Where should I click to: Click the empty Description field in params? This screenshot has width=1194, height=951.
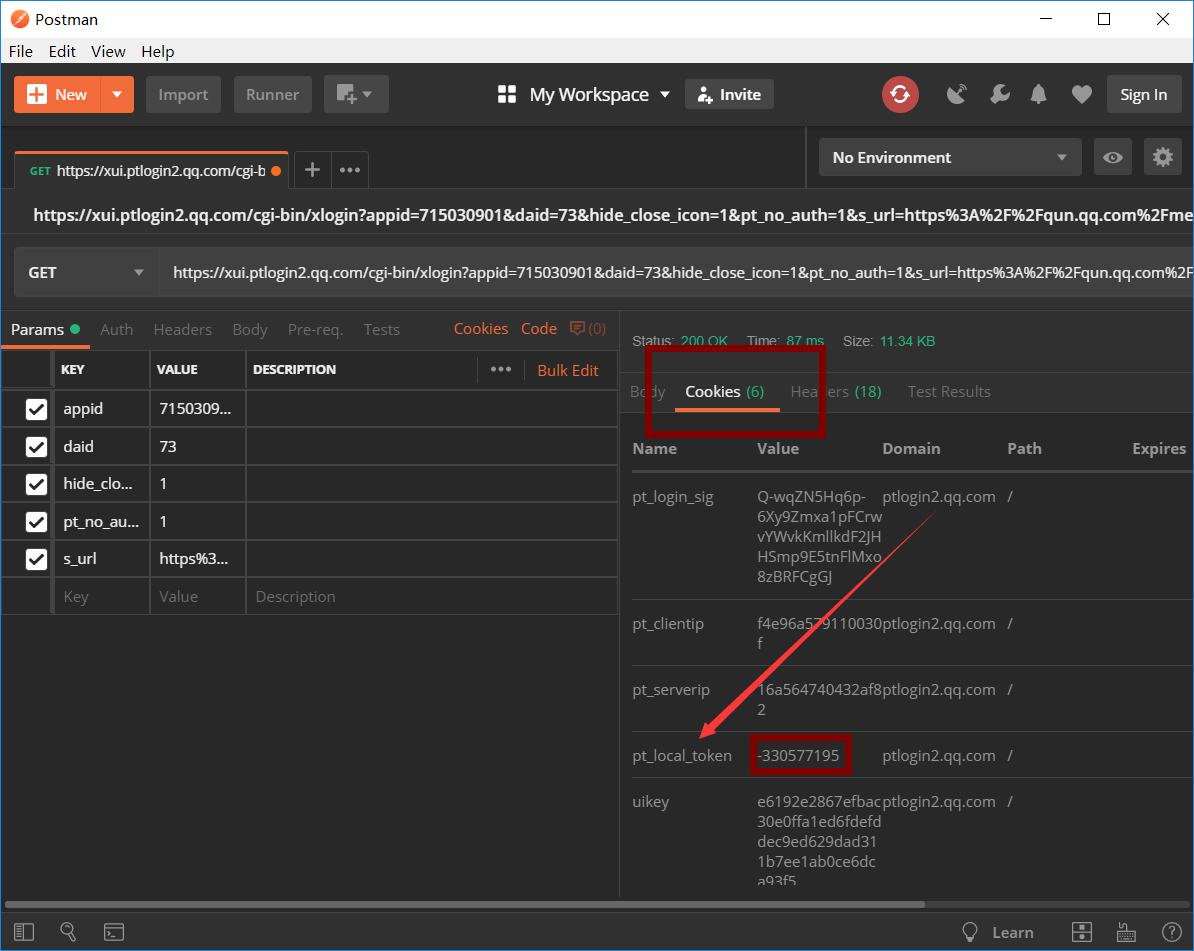coord(431,596)
